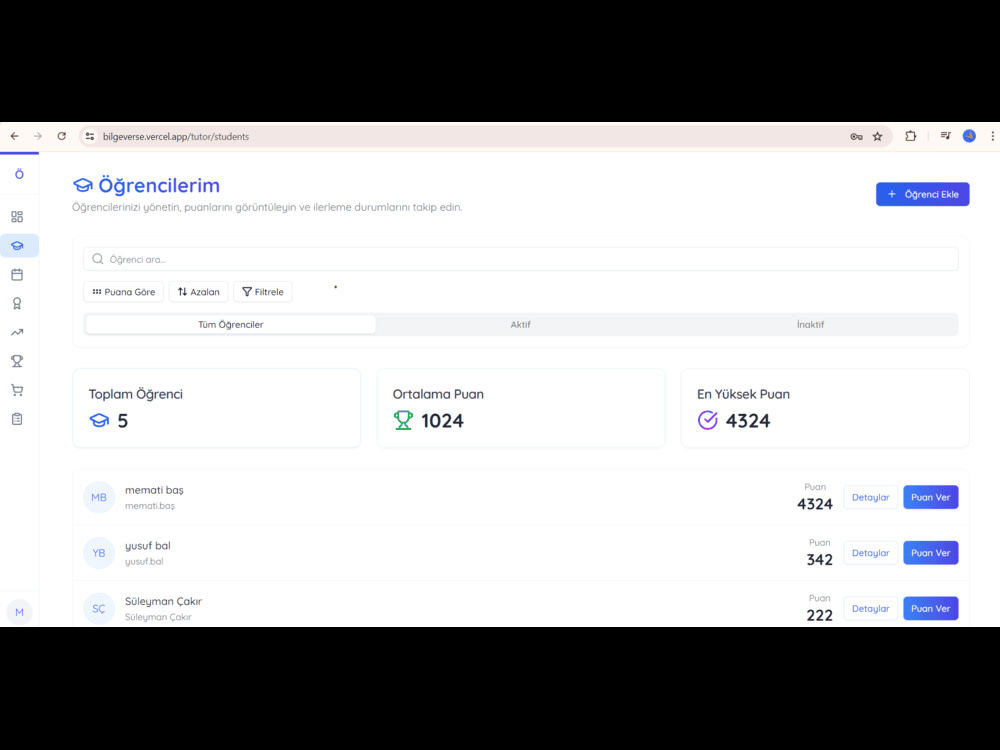Click Puan Ver for Süleyman Çakır
Screen dimensions: 1000x750
tap(930, 608)
